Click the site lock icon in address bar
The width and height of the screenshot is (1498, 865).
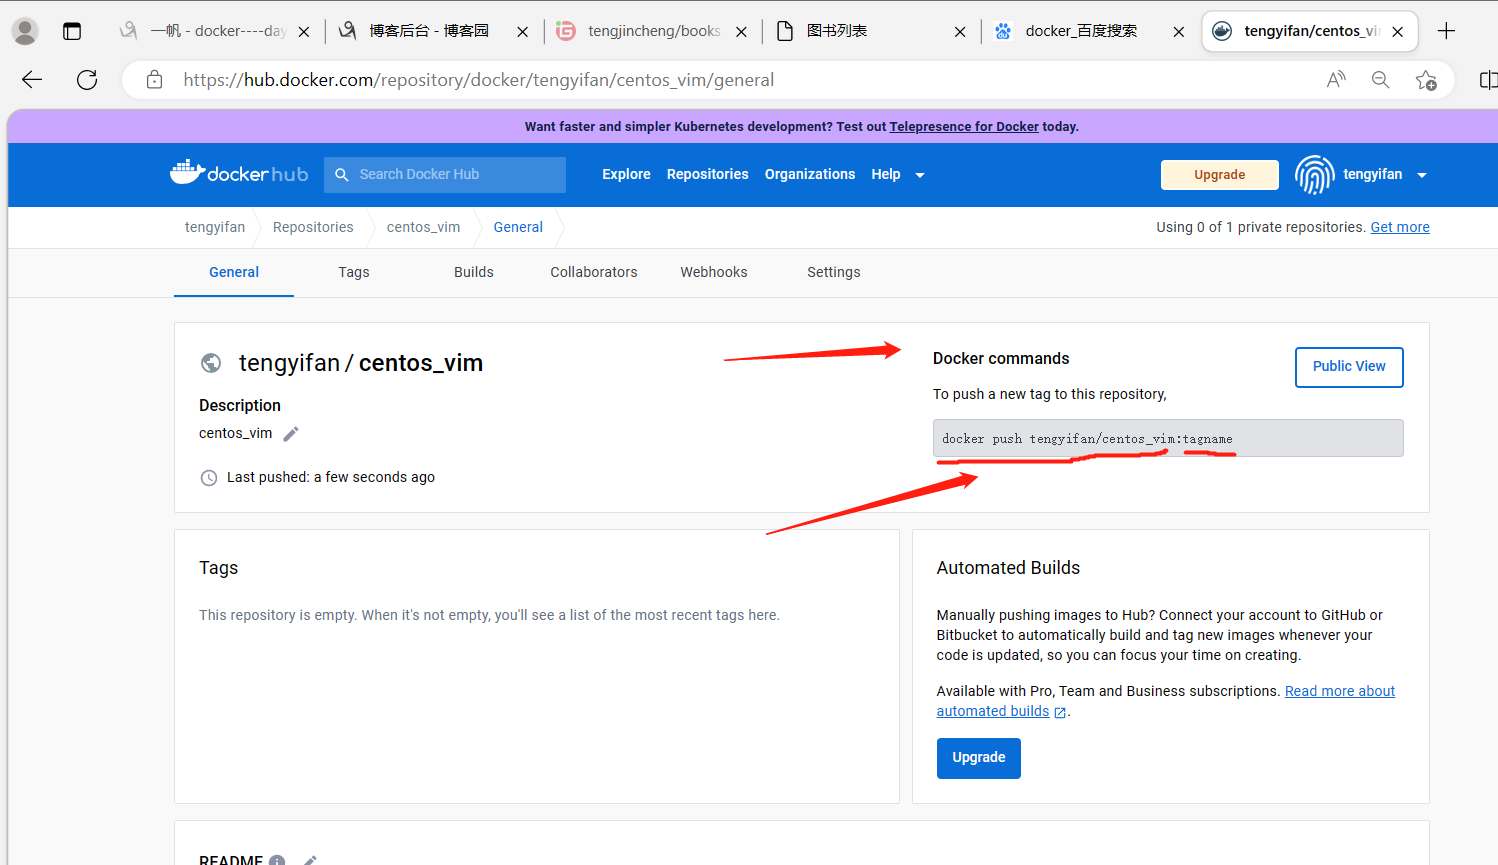coord(154,80)
